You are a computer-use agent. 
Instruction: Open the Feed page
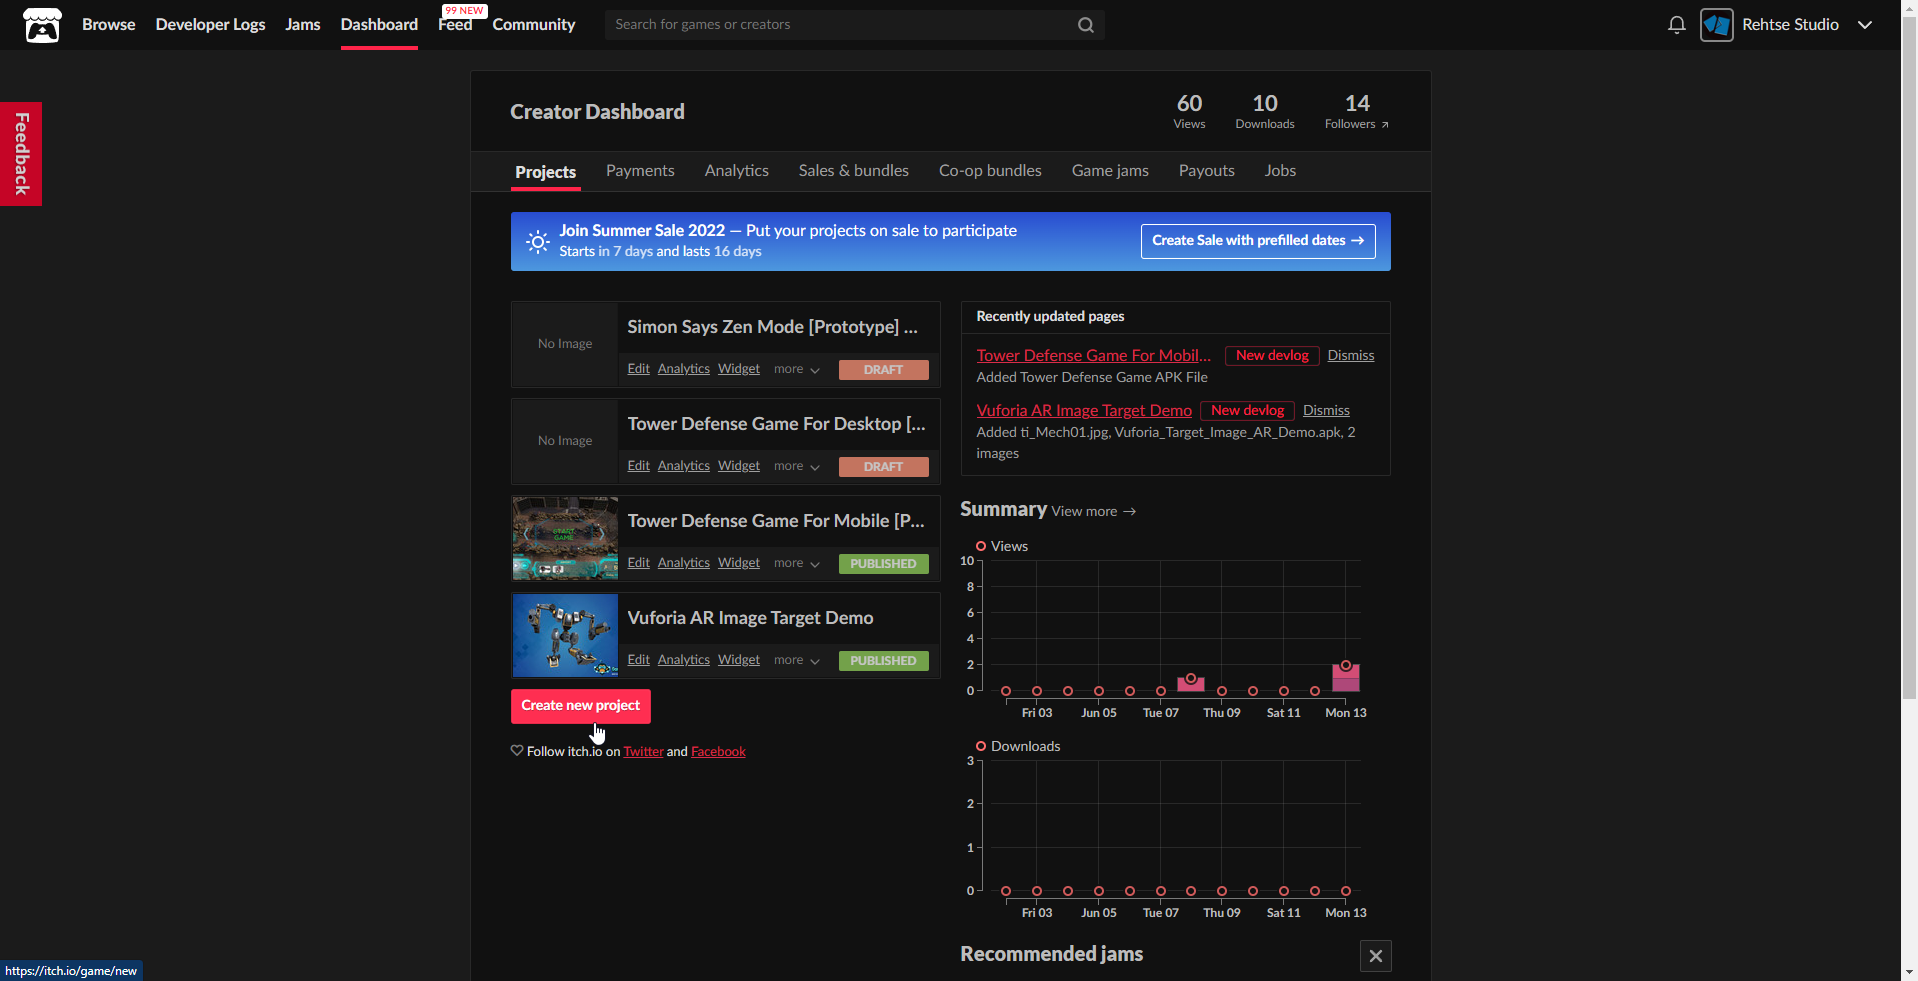pos(455,25)
